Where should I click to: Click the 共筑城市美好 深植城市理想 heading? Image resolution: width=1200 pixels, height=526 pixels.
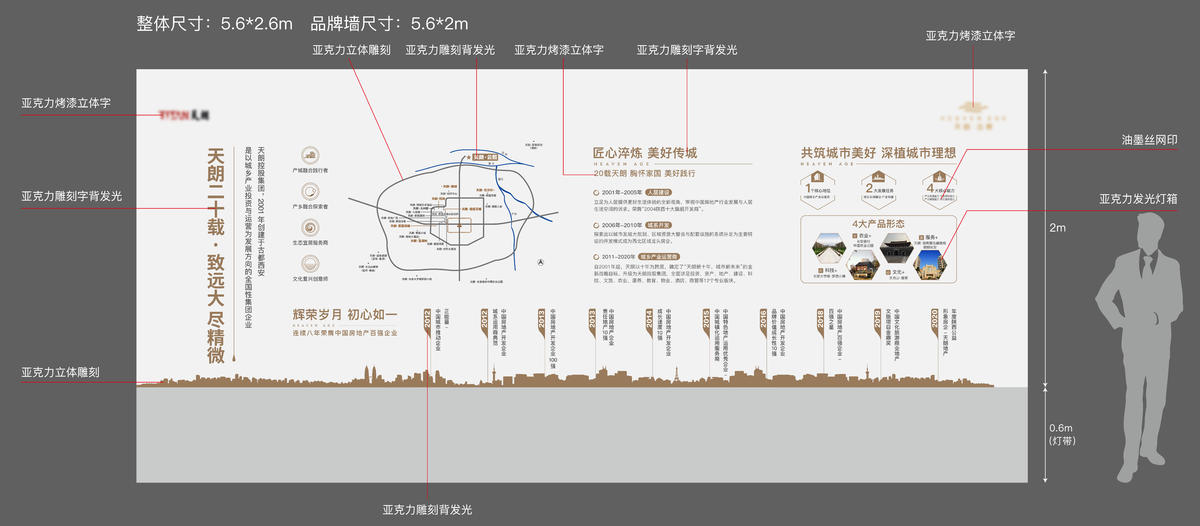point(878,152)
